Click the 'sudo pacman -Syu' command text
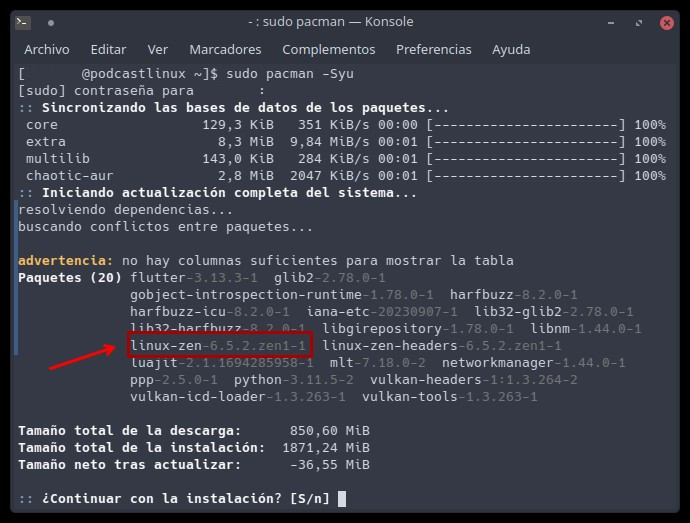This screenshot has width=690, height=523. pos(290,74)
